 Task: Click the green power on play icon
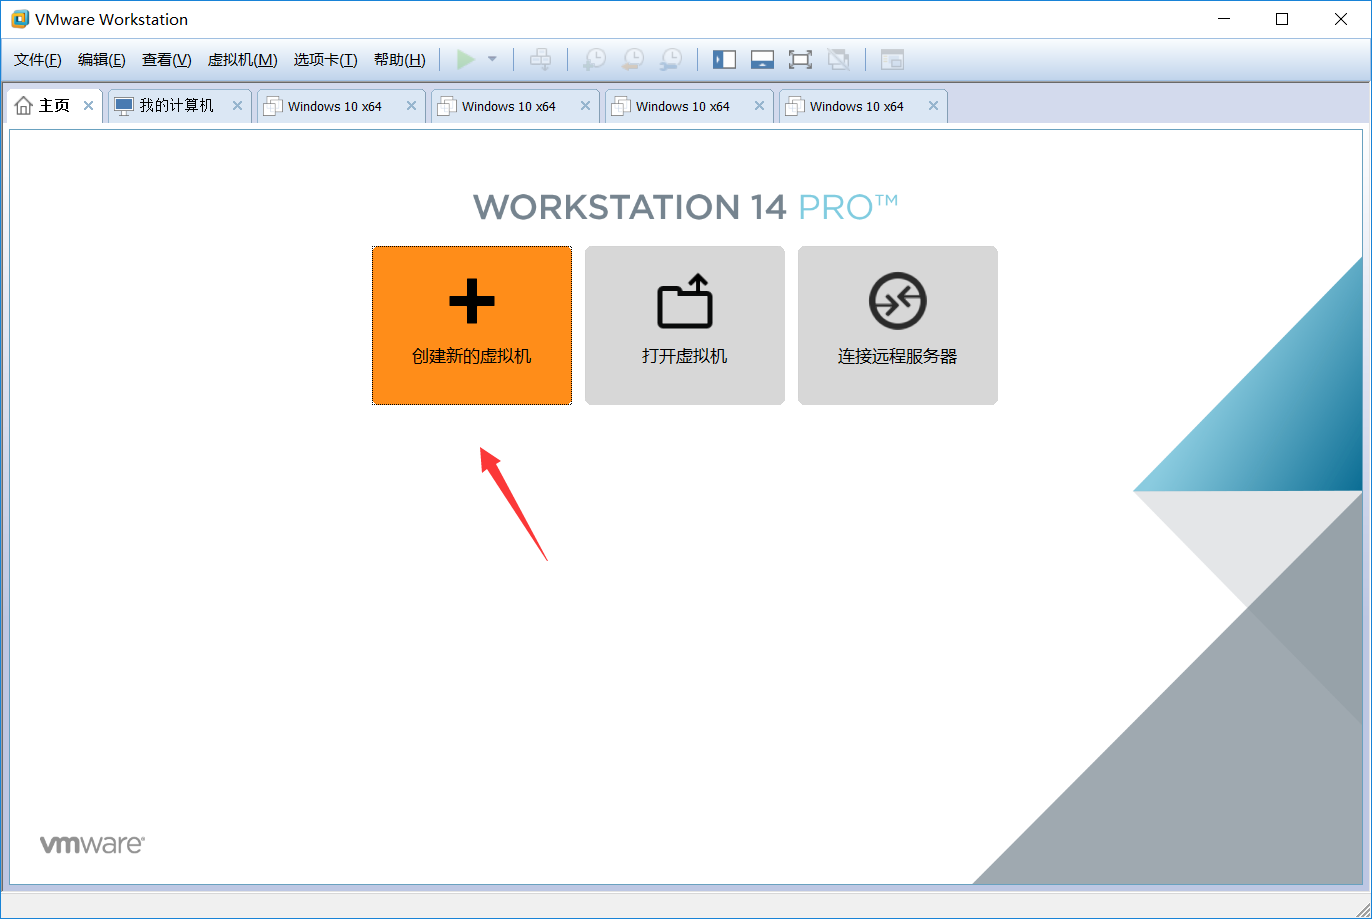(465, 60)
